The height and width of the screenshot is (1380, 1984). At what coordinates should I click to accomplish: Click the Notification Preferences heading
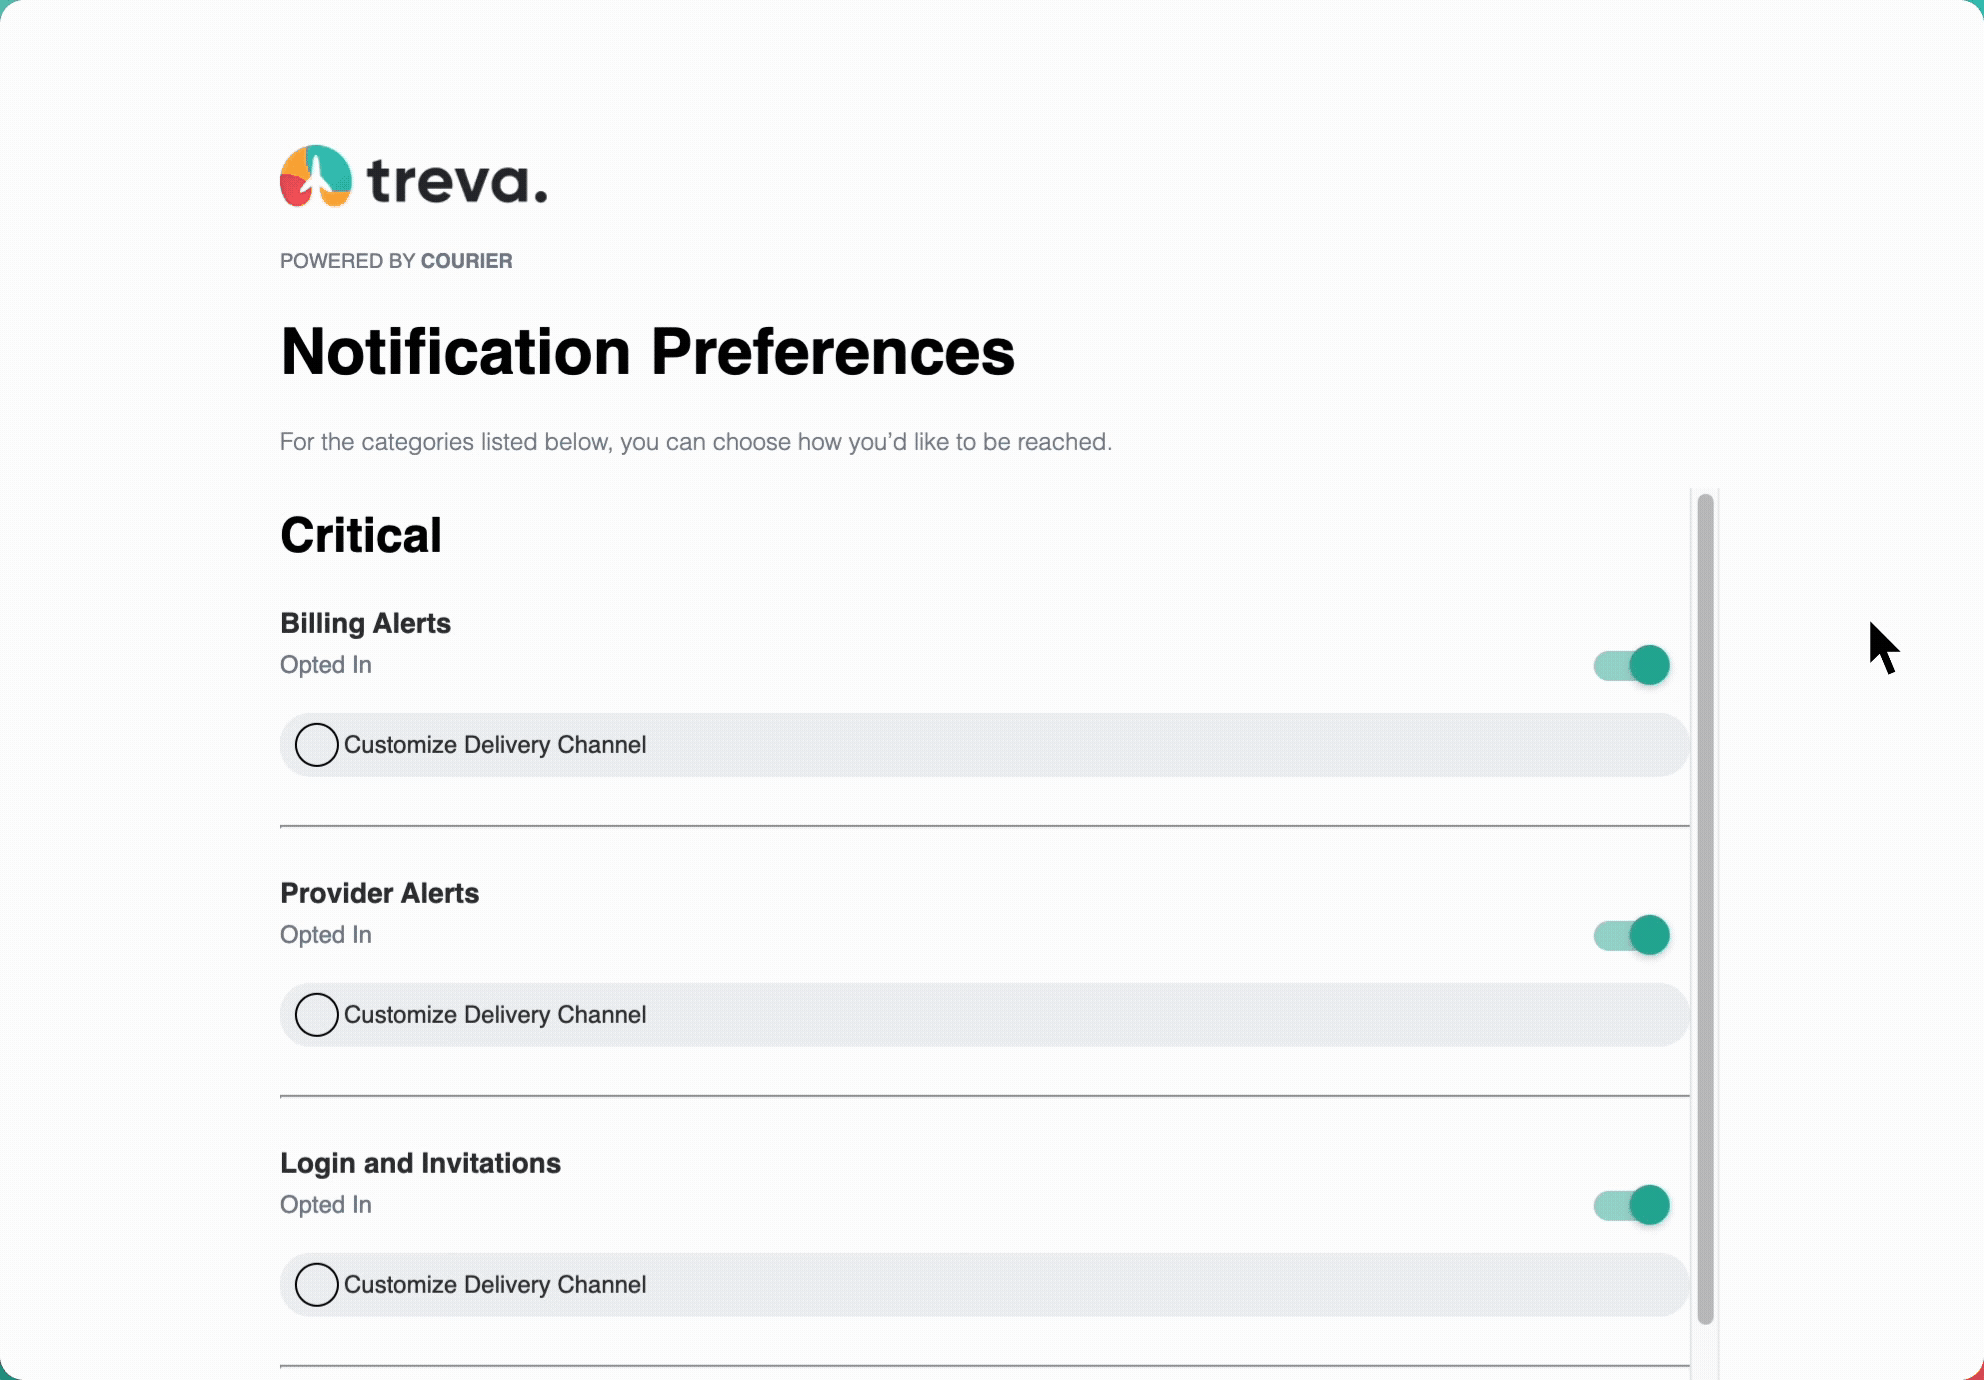pyautogui.click(x=647, y=352)
